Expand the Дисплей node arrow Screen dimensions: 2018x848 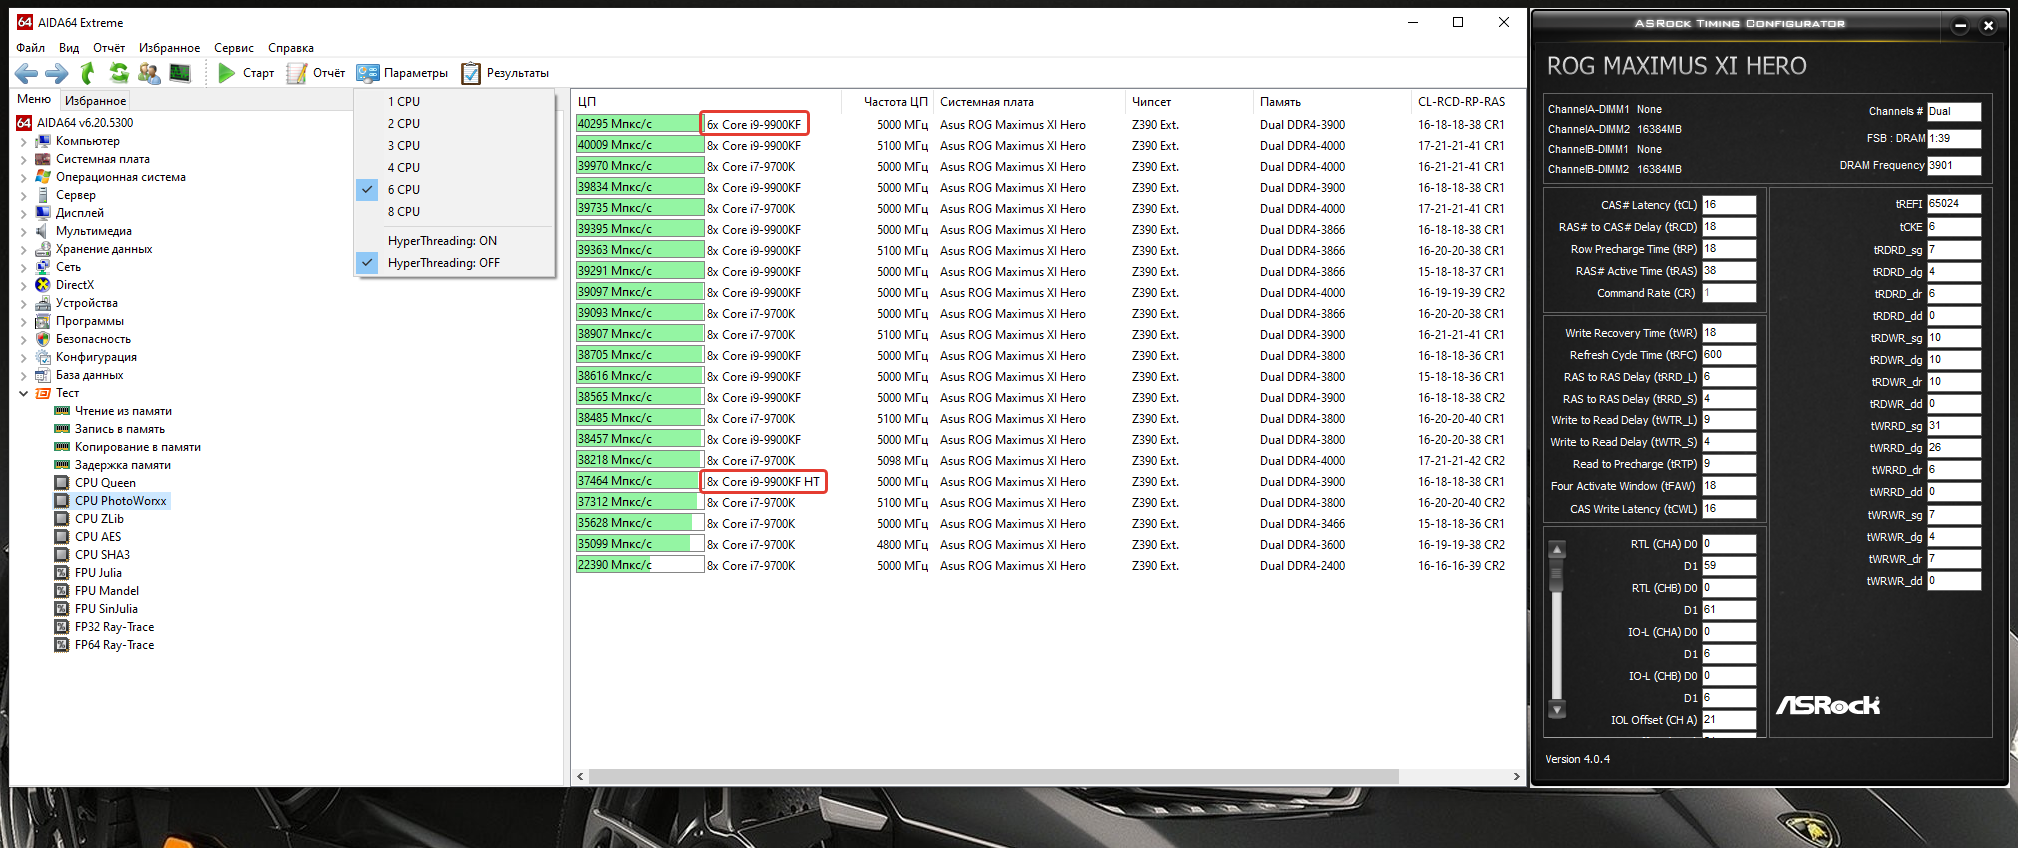23,213
